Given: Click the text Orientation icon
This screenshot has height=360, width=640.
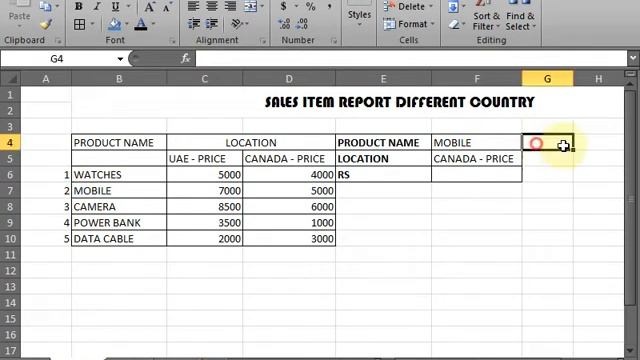Looking at the screenshot, I should click(x=237, y=24).
